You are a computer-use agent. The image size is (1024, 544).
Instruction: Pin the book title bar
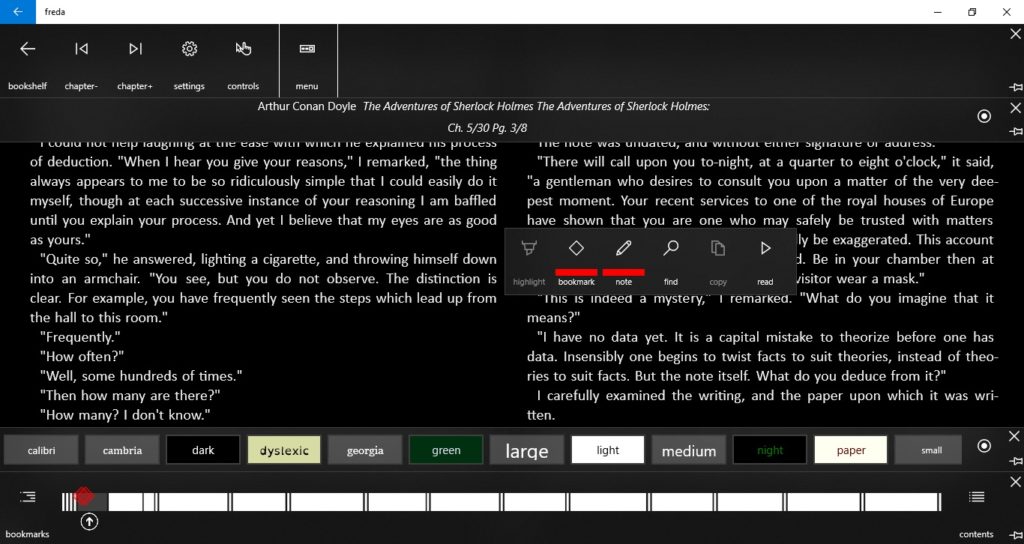[1016, 131]
